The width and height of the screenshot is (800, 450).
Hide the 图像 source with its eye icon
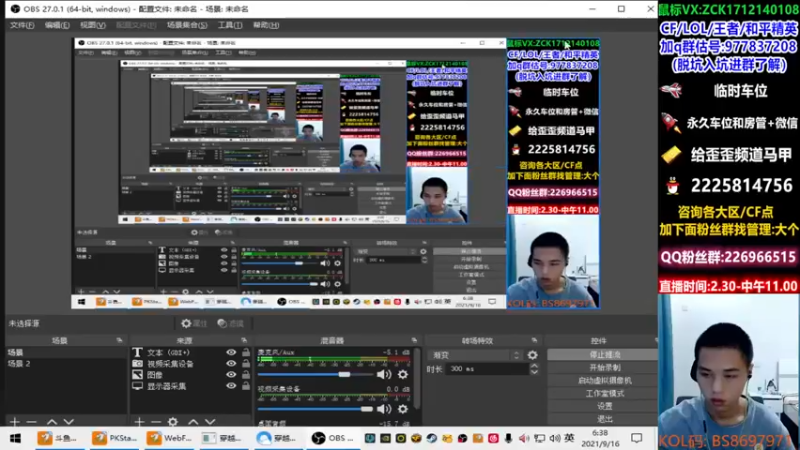point(231,375)
